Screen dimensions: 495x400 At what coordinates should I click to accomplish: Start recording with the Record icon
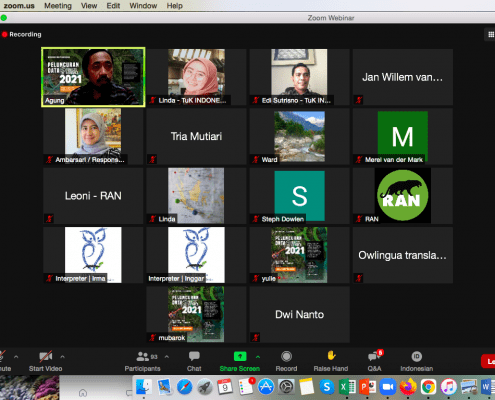point(286,356)
